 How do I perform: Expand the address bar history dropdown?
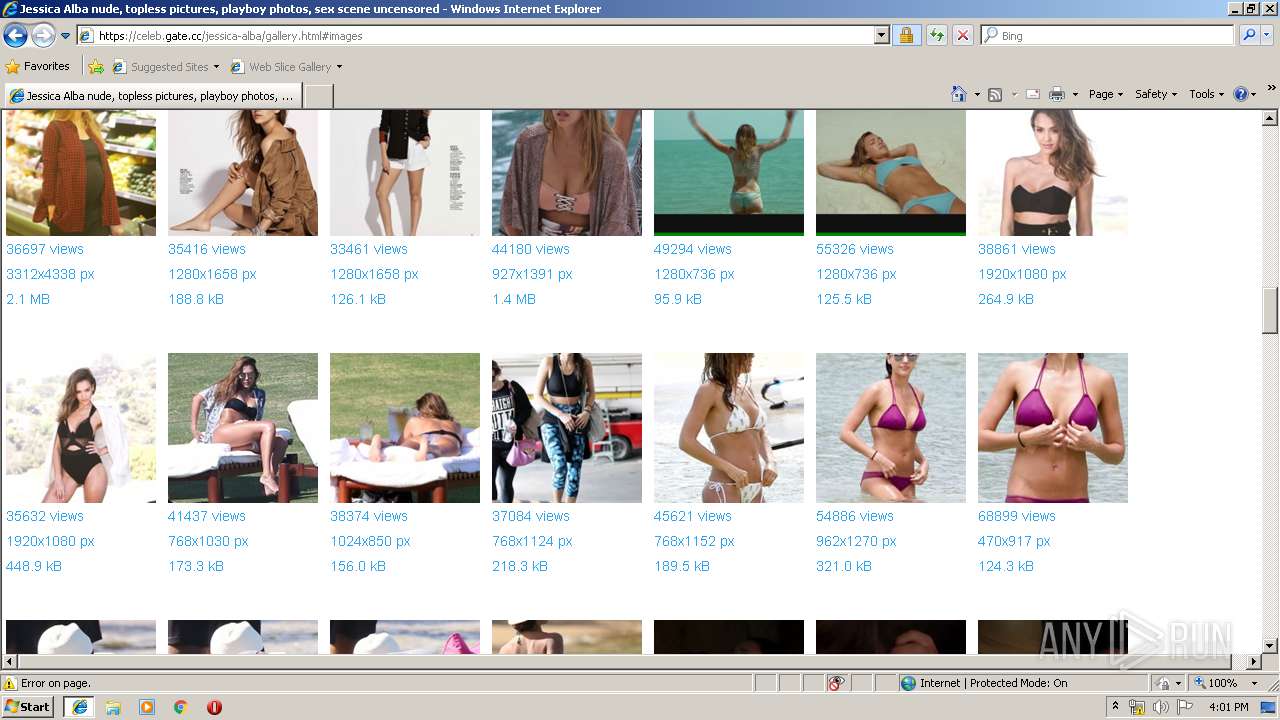tap(881, 36)
